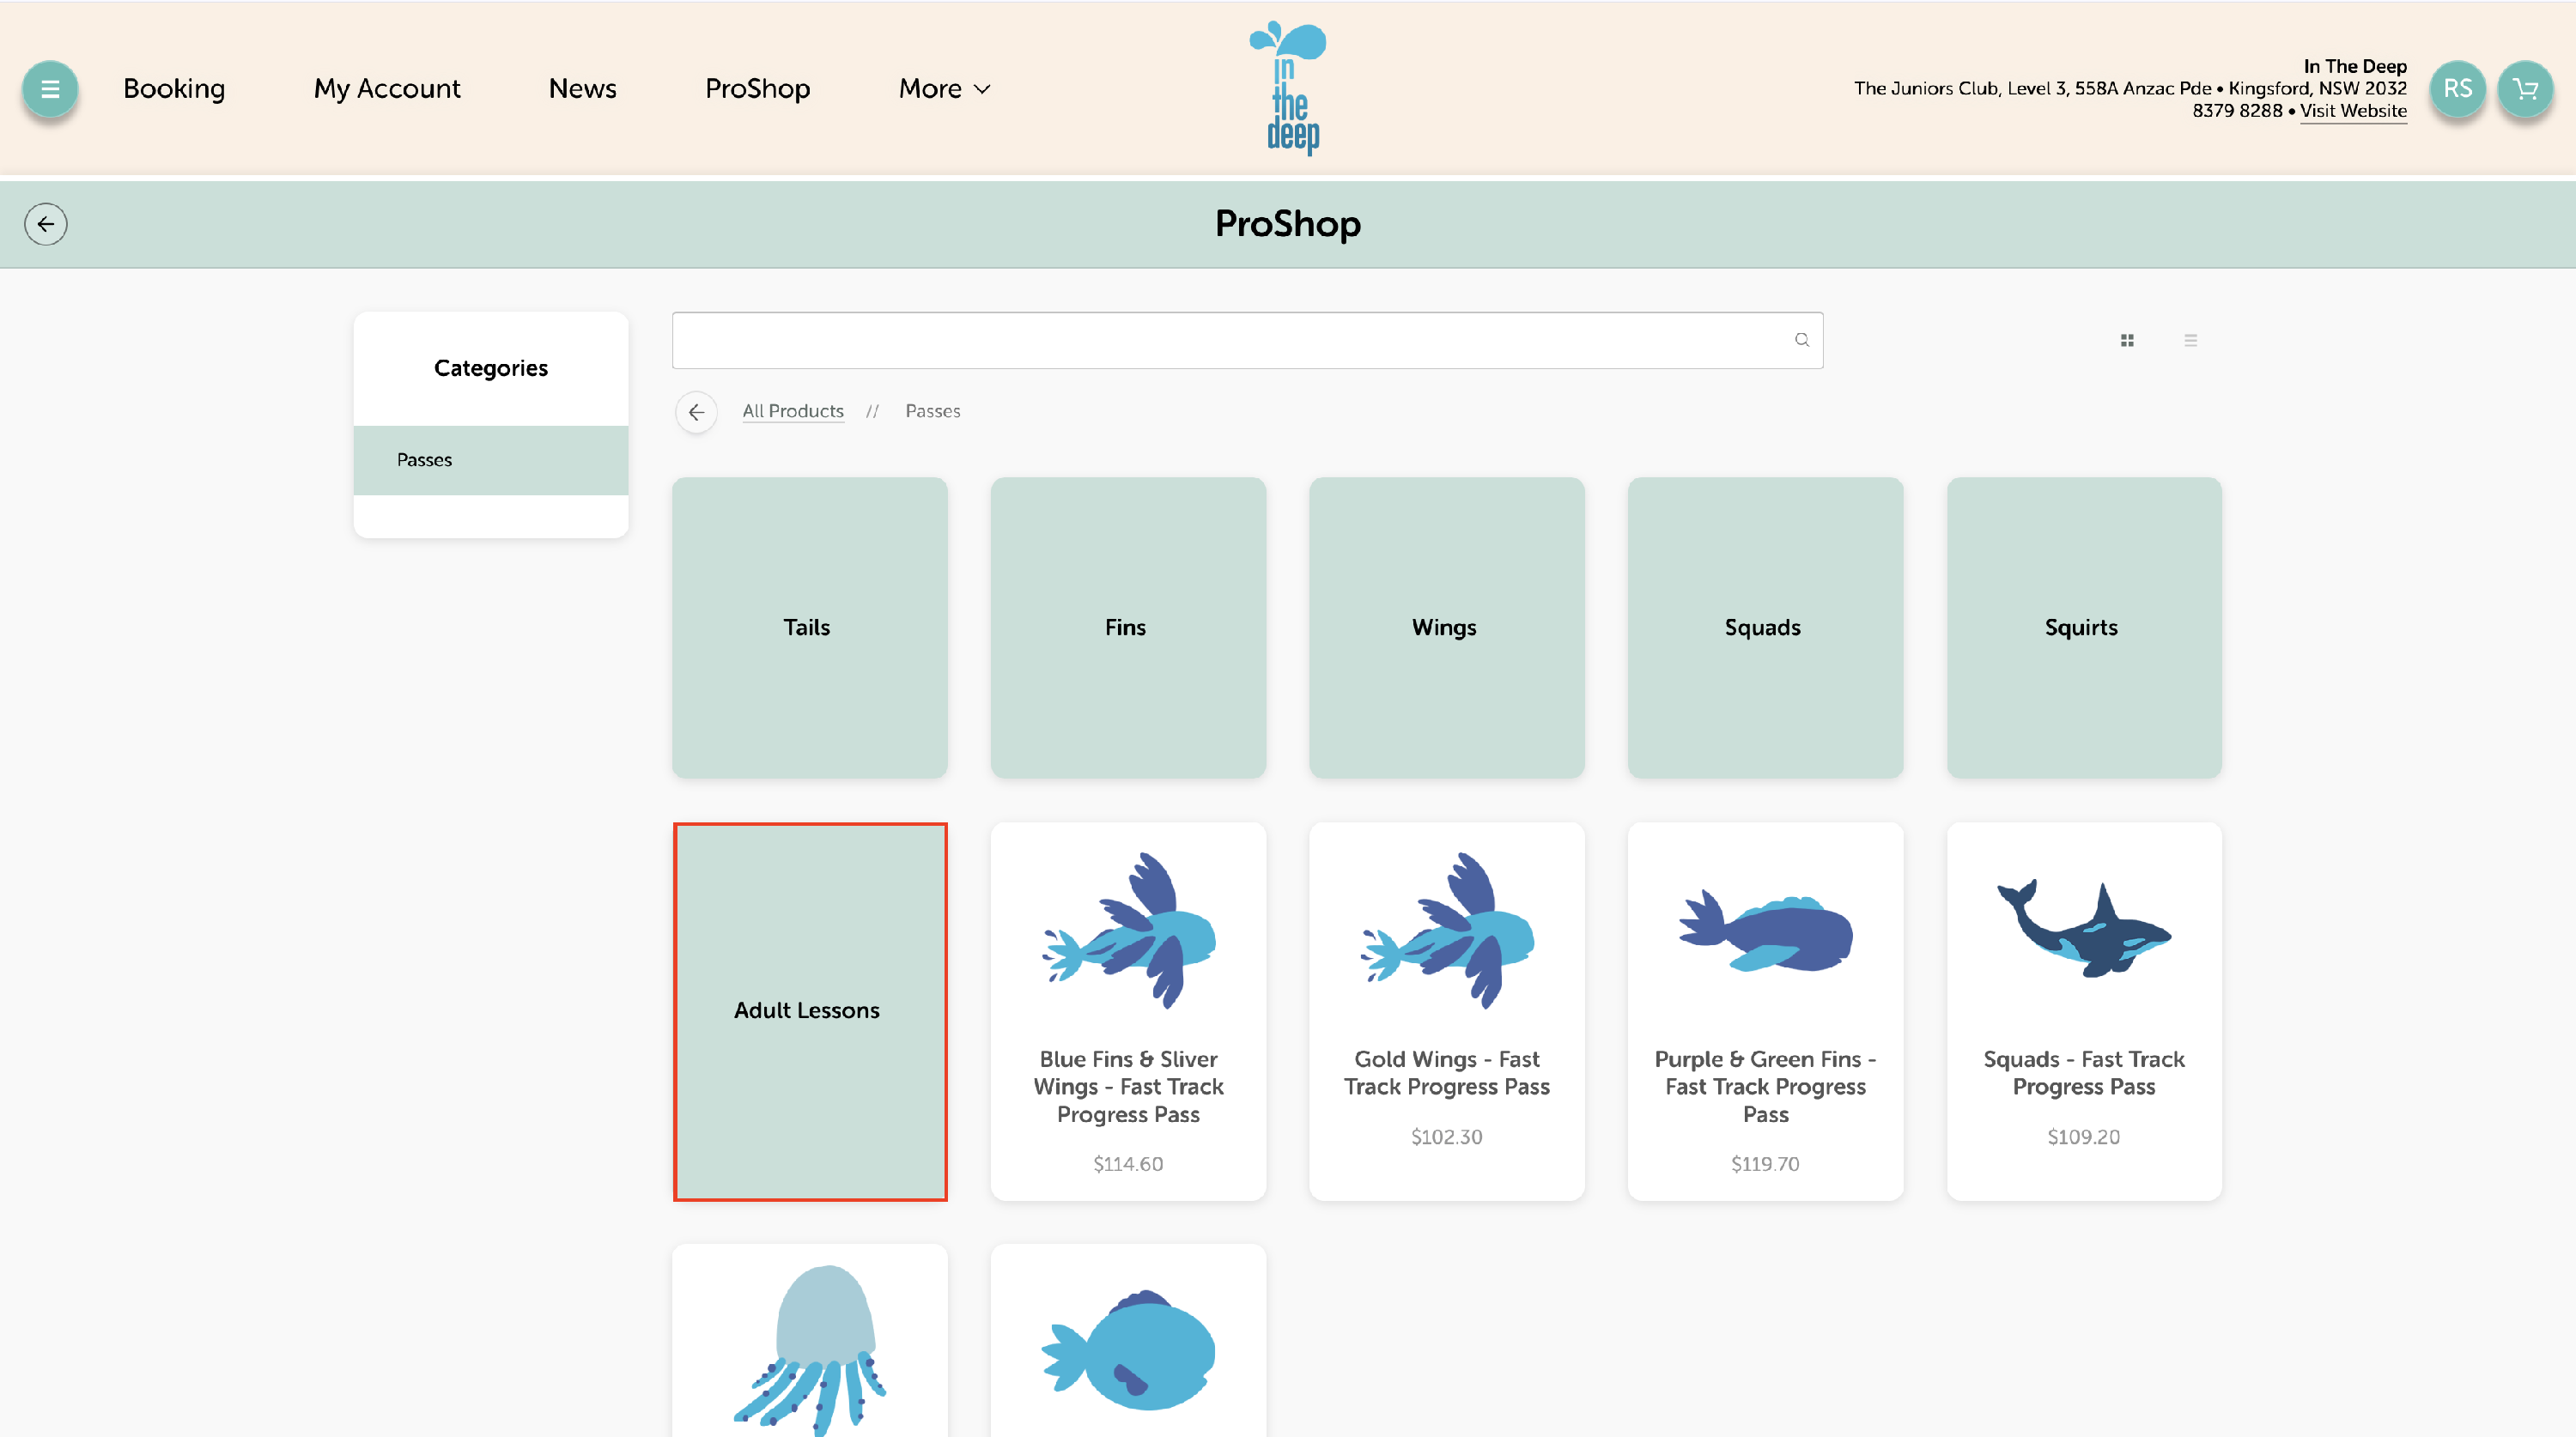Click the search magnifier icon

pyautogui.click(x=1801, y=340)
